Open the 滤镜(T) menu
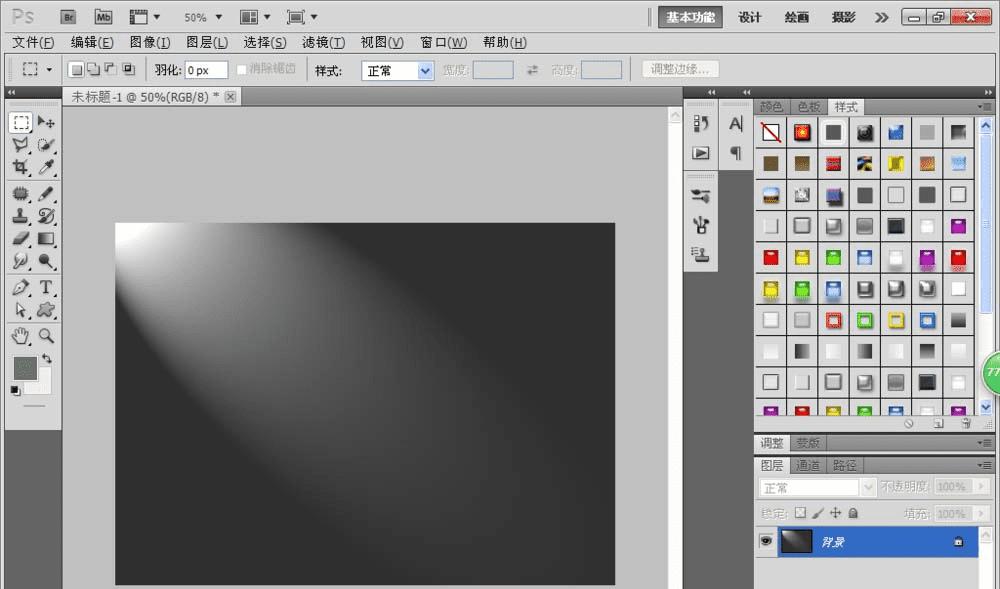 click(x=323, y=43)
